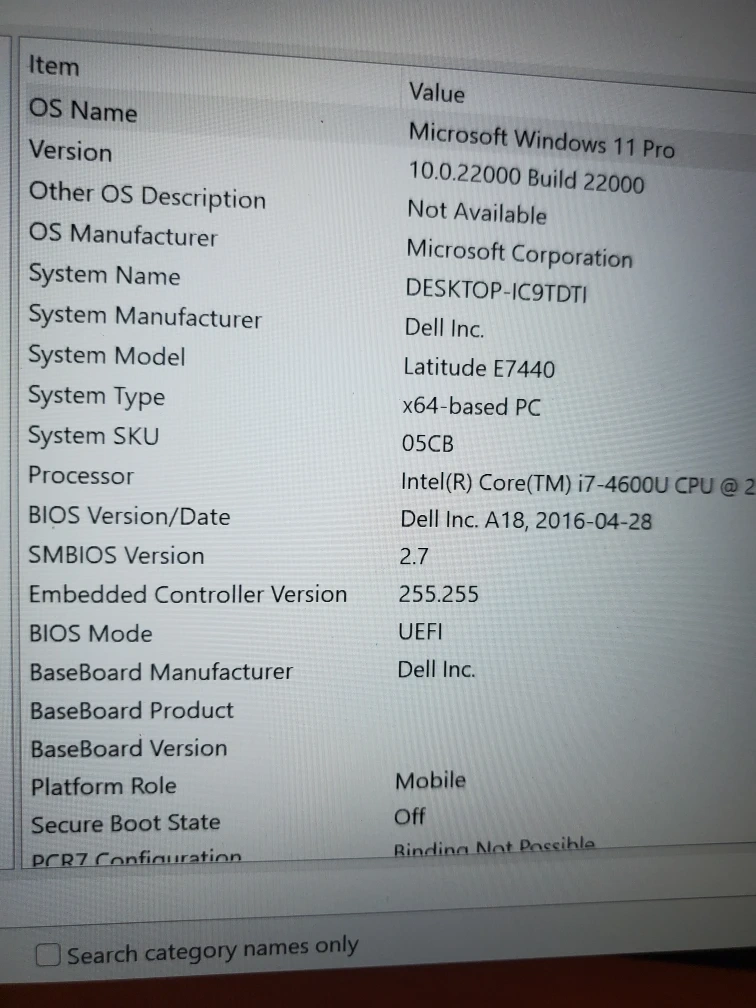Highlight the Embedded Controller Version row
Image resolution: width=756 pixels, height=1008 pixels.
pyautogui.click(x=188, y=594)
